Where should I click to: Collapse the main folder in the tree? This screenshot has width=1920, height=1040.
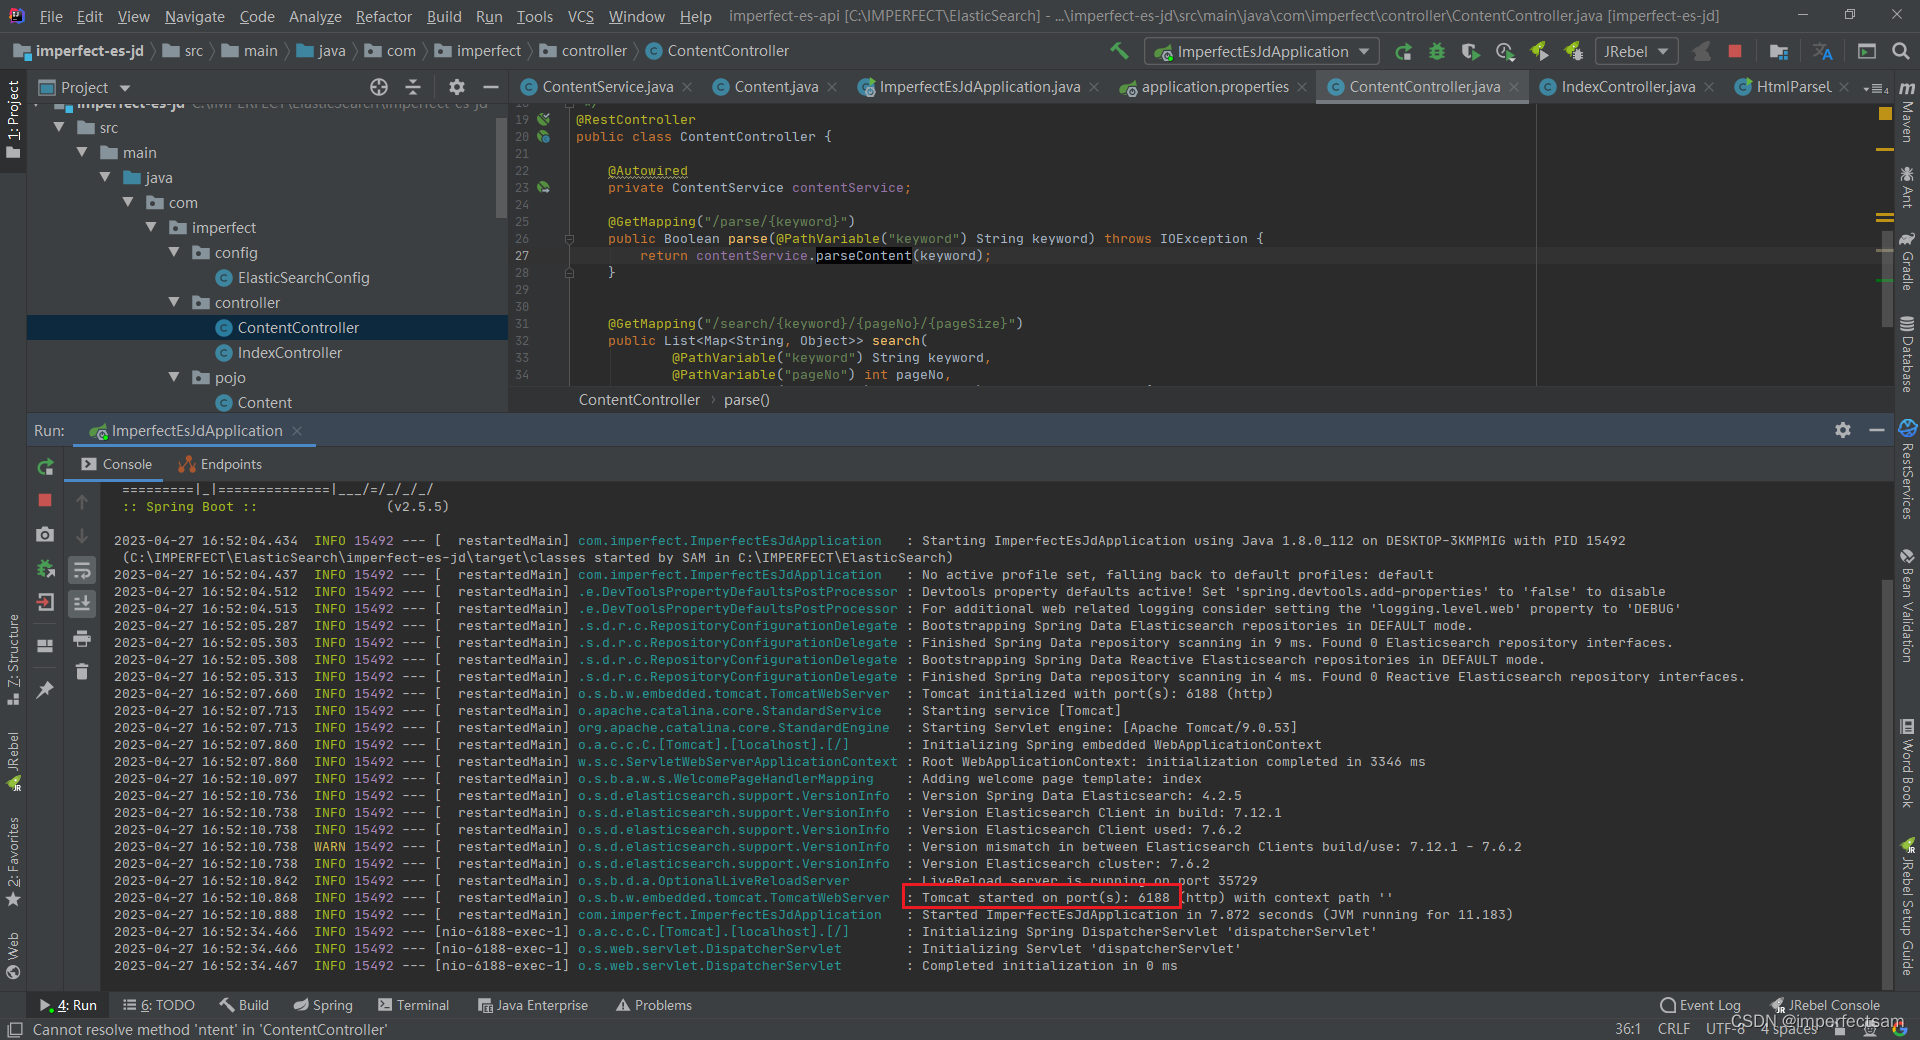coord(82,152)
